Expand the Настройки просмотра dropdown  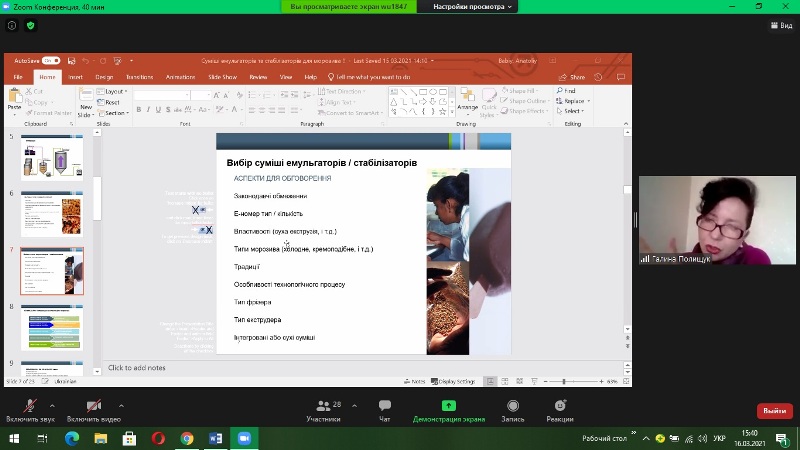click(473, 6)
